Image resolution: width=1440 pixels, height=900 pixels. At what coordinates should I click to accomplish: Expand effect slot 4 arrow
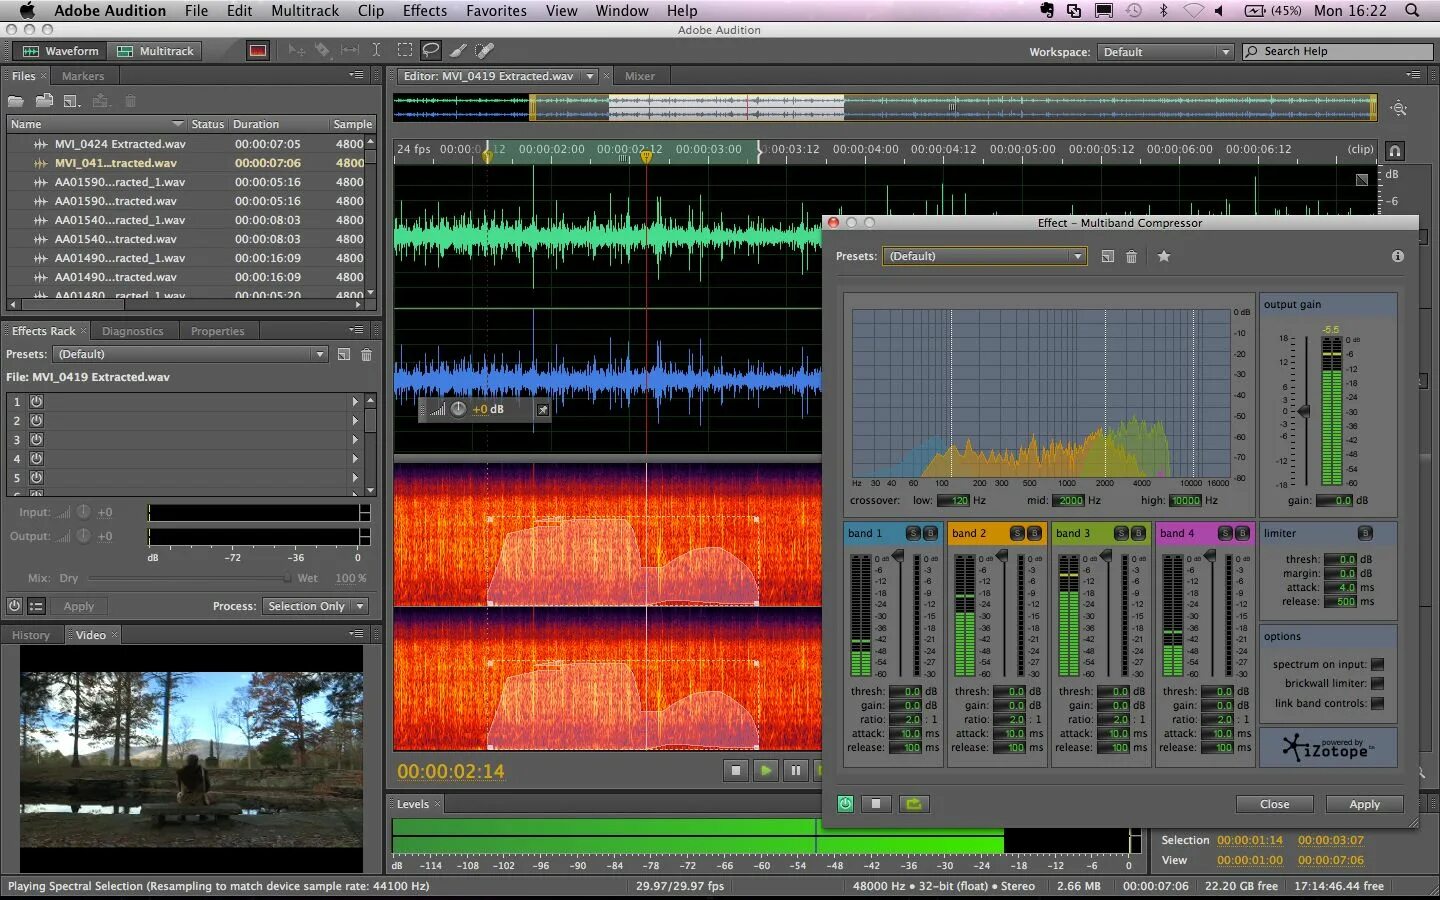[x=354, y=458]
